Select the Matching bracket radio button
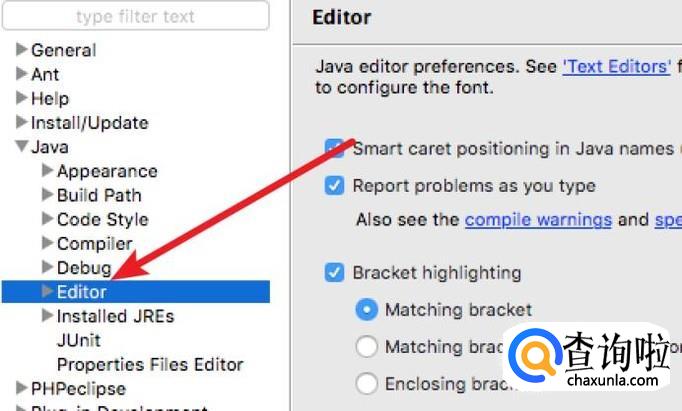Viewport: 682px width, 411px height. tap(367, 310)
